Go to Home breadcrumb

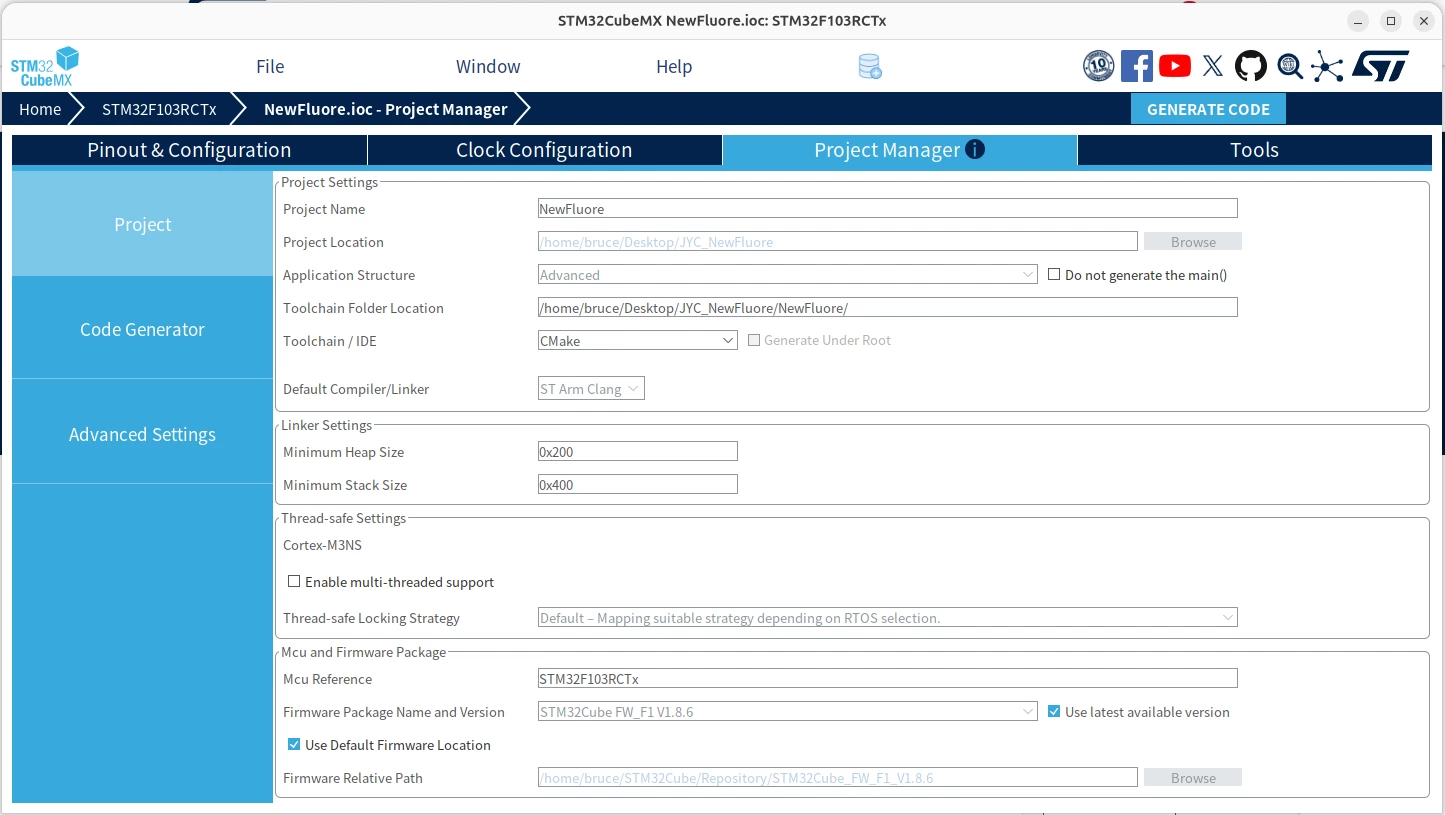point(40,109)
